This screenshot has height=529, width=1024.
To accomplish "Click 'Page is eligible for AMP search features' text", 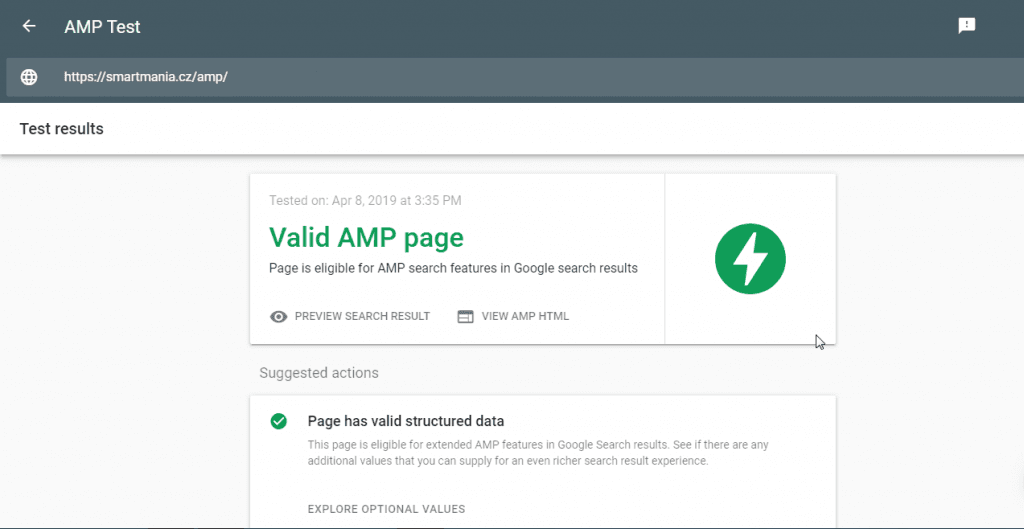I will click(453, 268).
